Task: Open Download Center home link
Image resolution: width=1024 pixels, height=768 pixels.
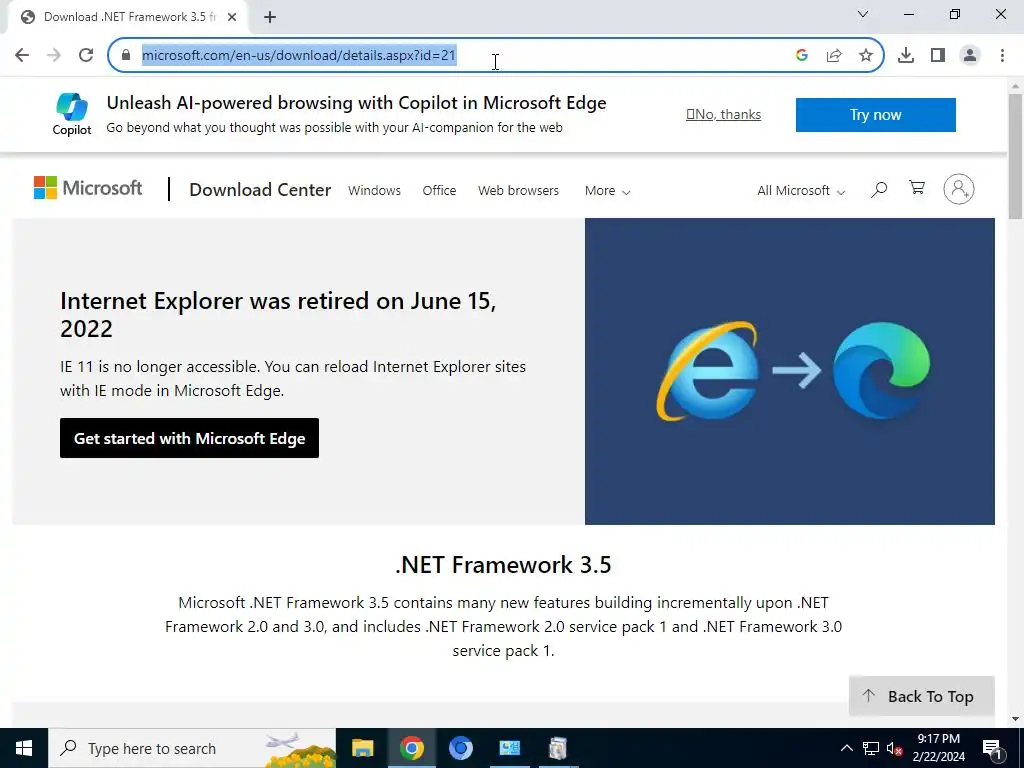Action: point(260,189)
